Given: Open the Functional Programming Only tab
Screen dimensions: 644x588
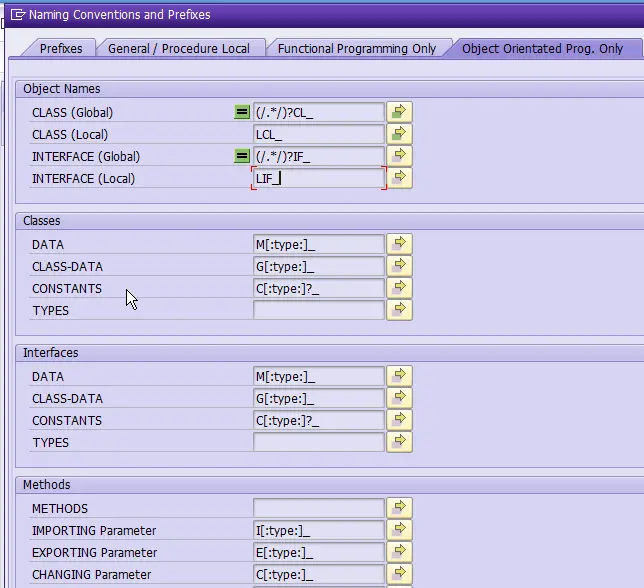Looking at the screenshot, I should 356,48.
